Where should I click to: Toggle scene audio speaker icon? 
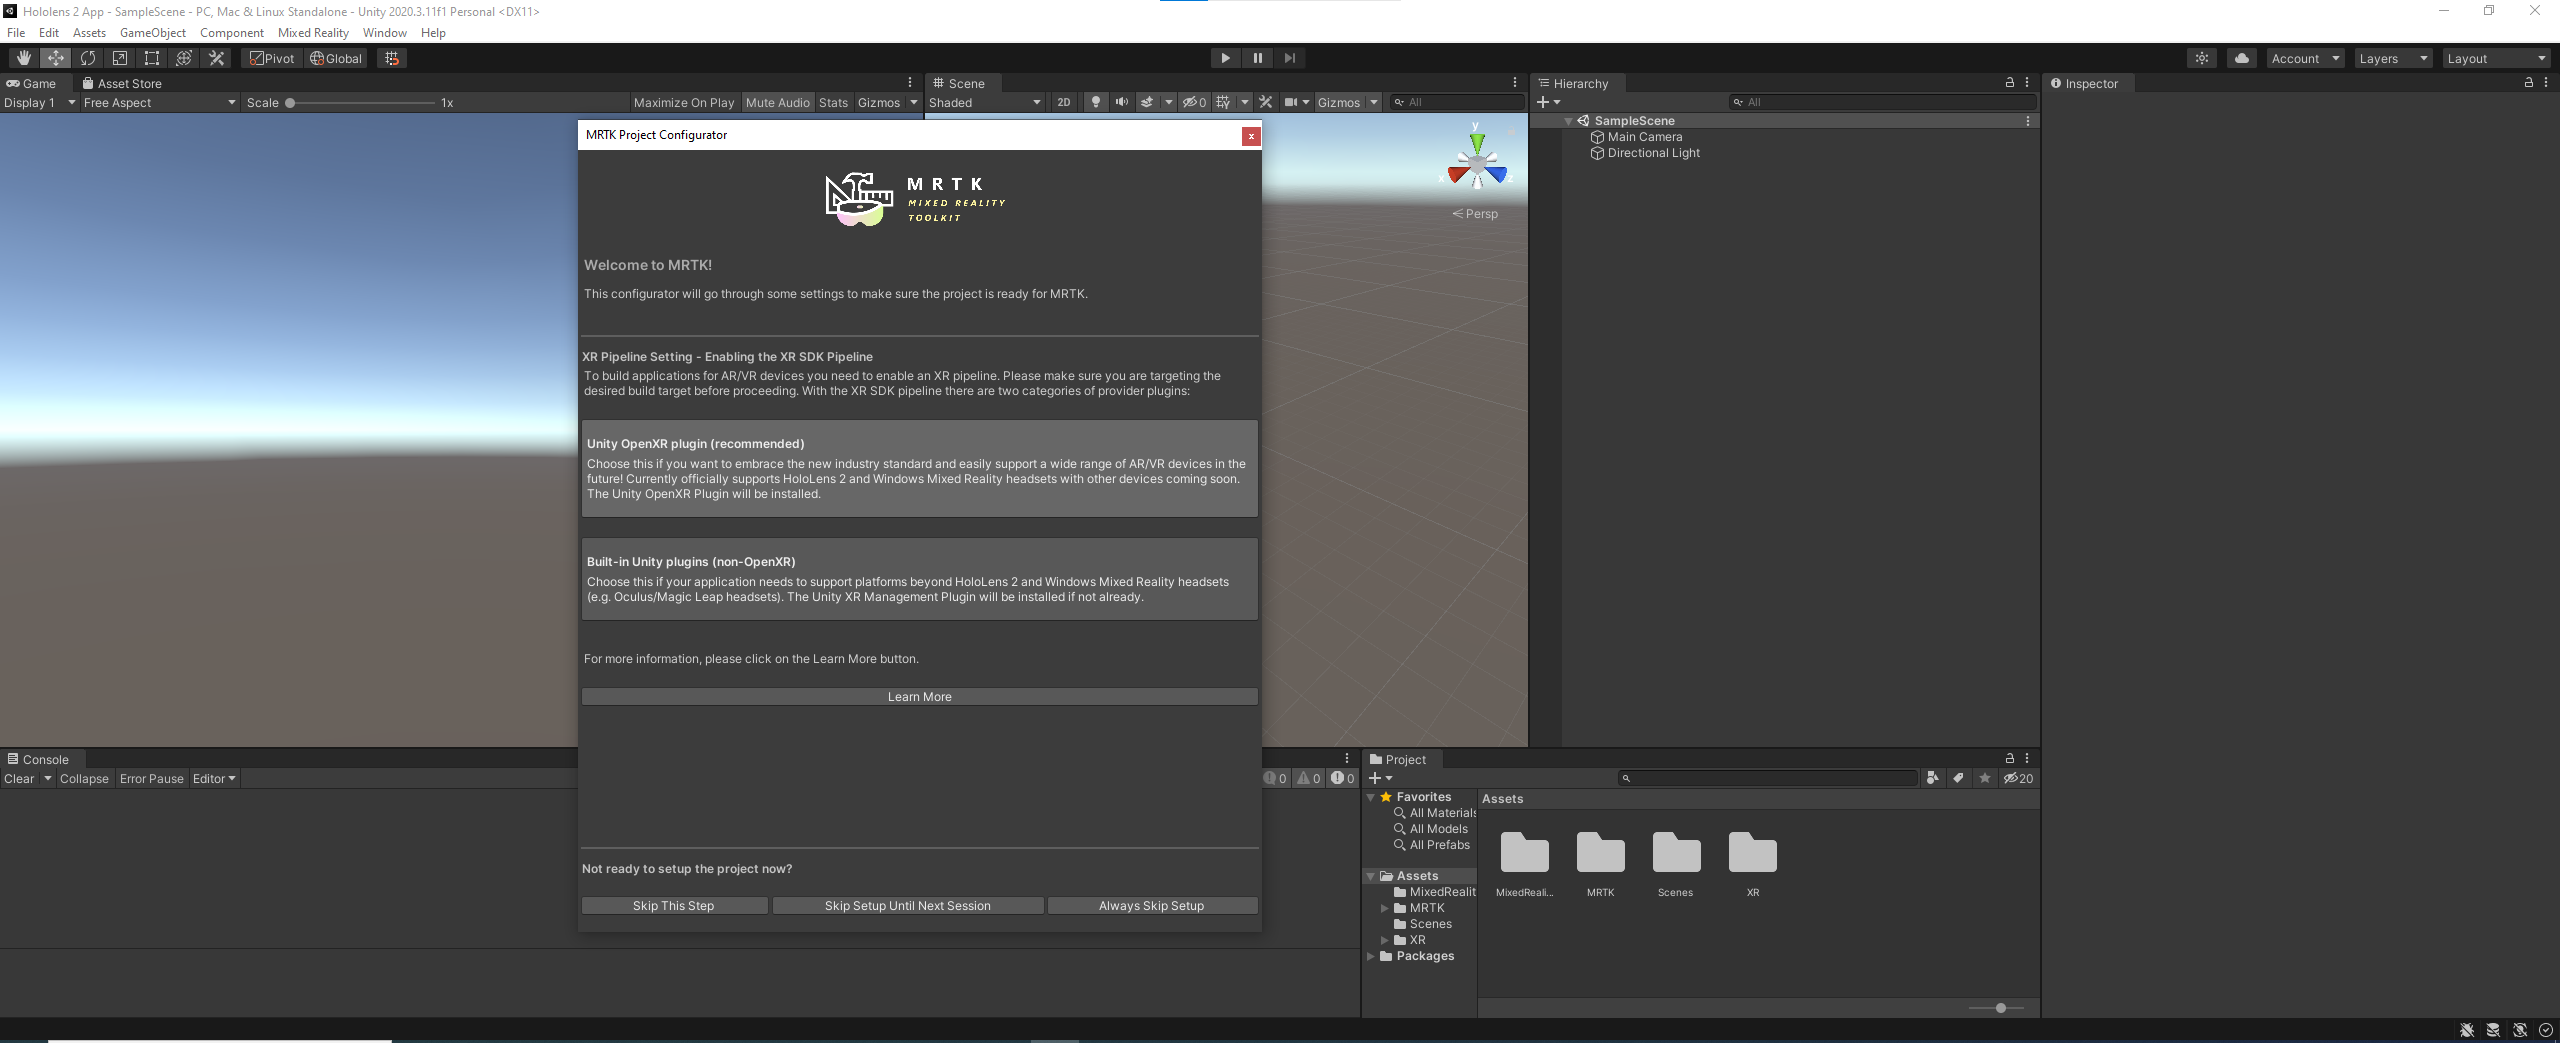1121,102
